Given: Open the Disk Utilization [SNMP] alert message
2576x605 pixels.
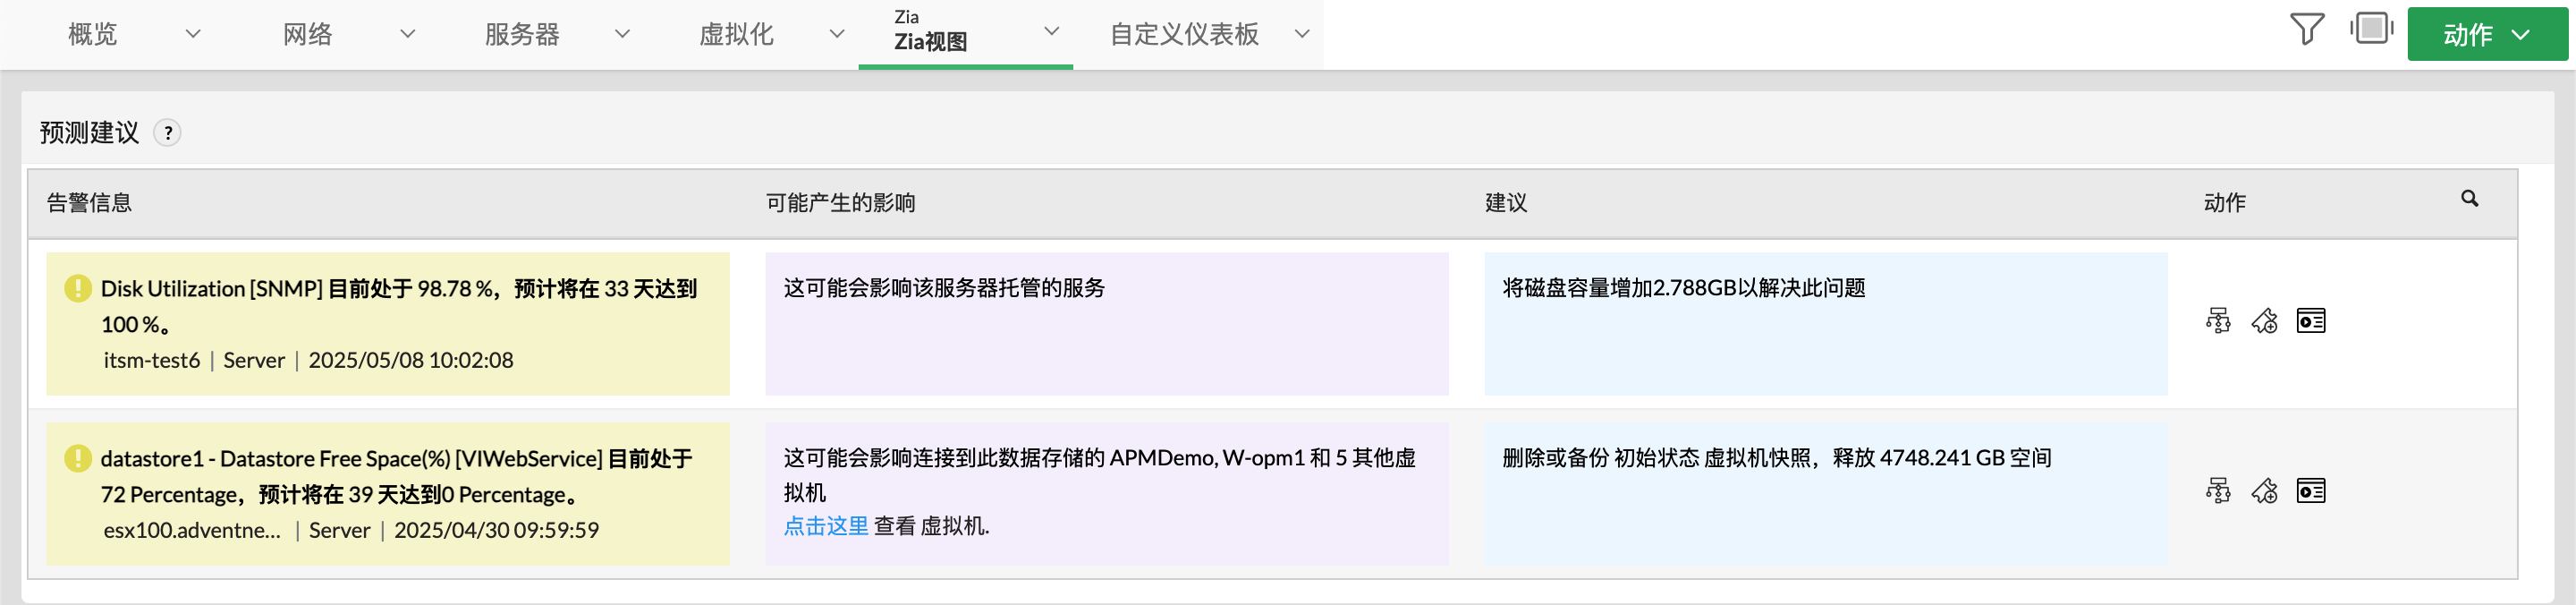Looking at the screenshot, I should coord(399,306).
